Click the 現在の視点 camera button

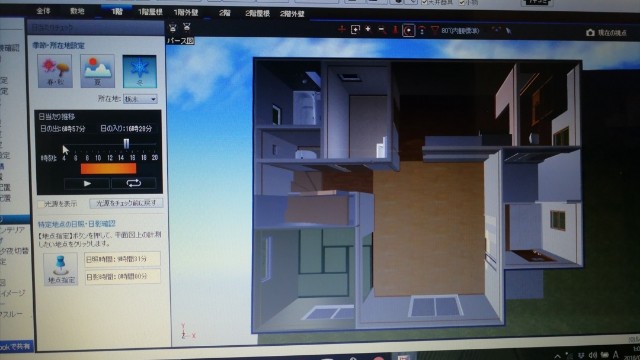(606, 33)
